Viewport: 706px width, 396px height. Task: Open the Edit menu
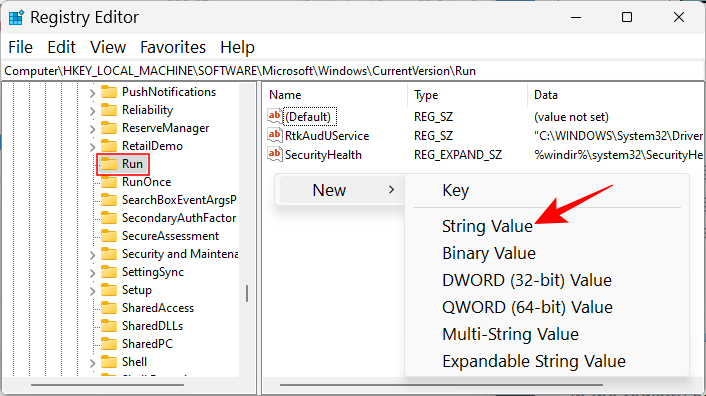[61, 47]
